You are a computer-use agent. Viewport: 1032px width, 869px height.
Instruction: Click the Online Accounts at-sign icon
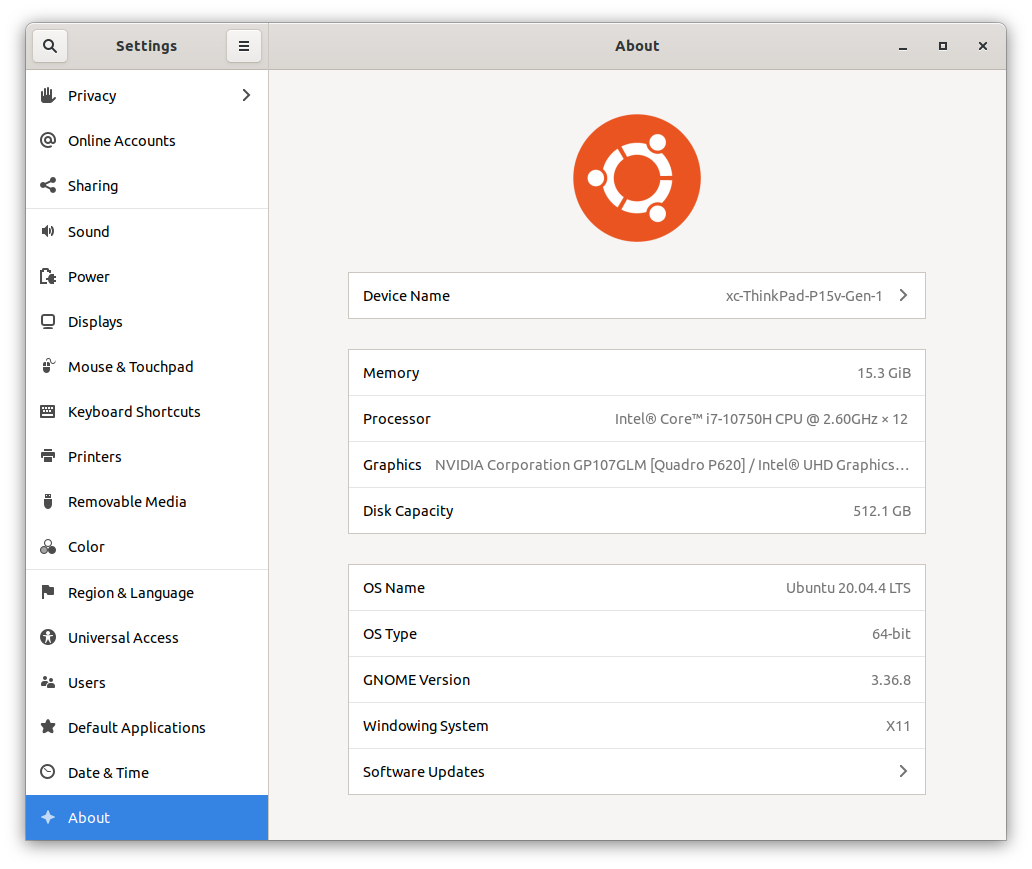point(47,140)
